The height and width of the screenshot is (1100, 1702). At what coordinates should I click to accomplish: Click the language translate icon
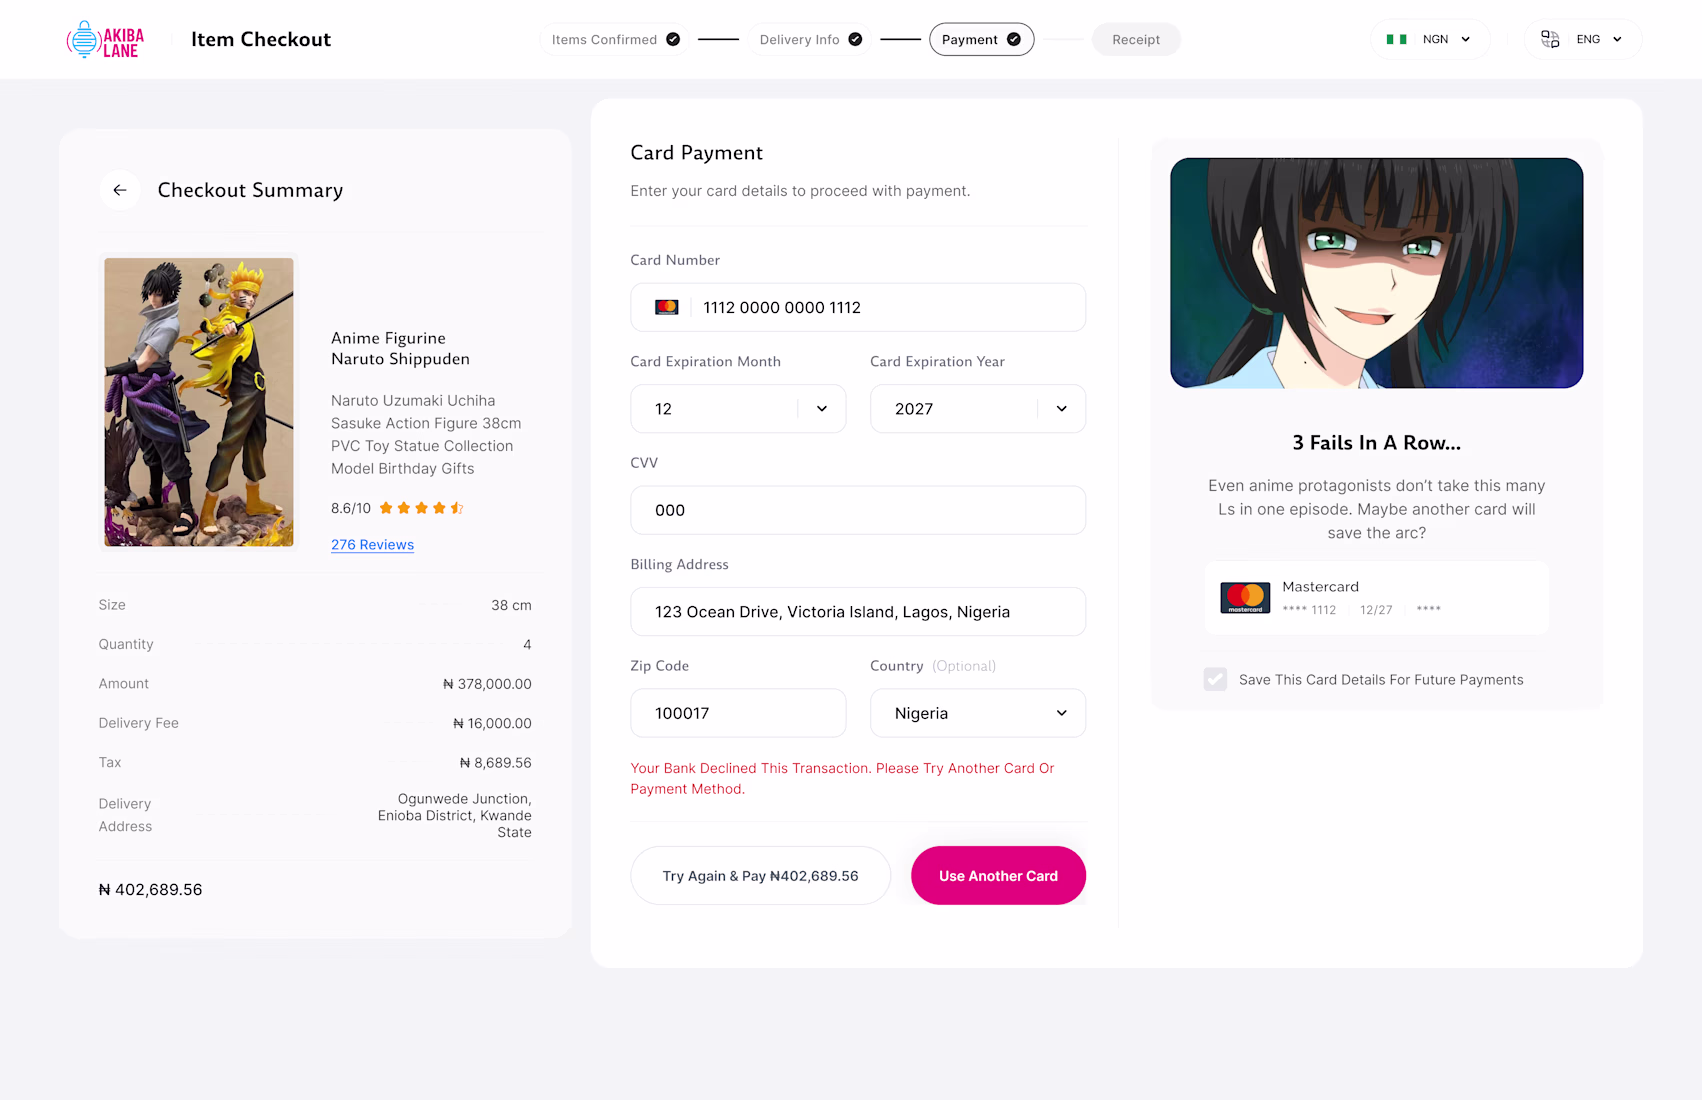click(1550, 39)
